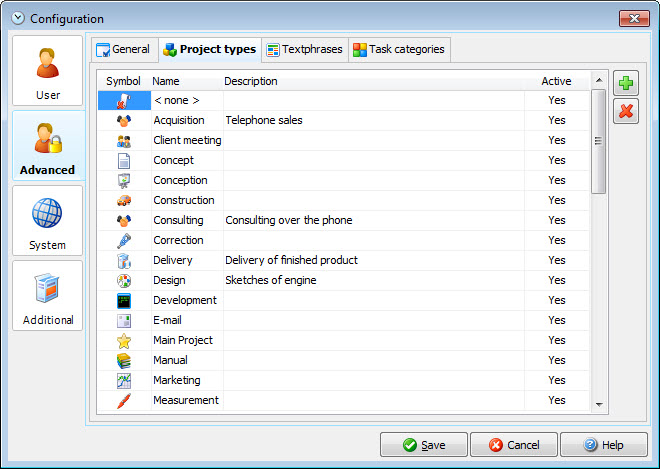Image resolution: width=660 pixels, height=469 pixels.
Task: Select the Acquisition row's Telephone sales description
Action: coord(264,120)
